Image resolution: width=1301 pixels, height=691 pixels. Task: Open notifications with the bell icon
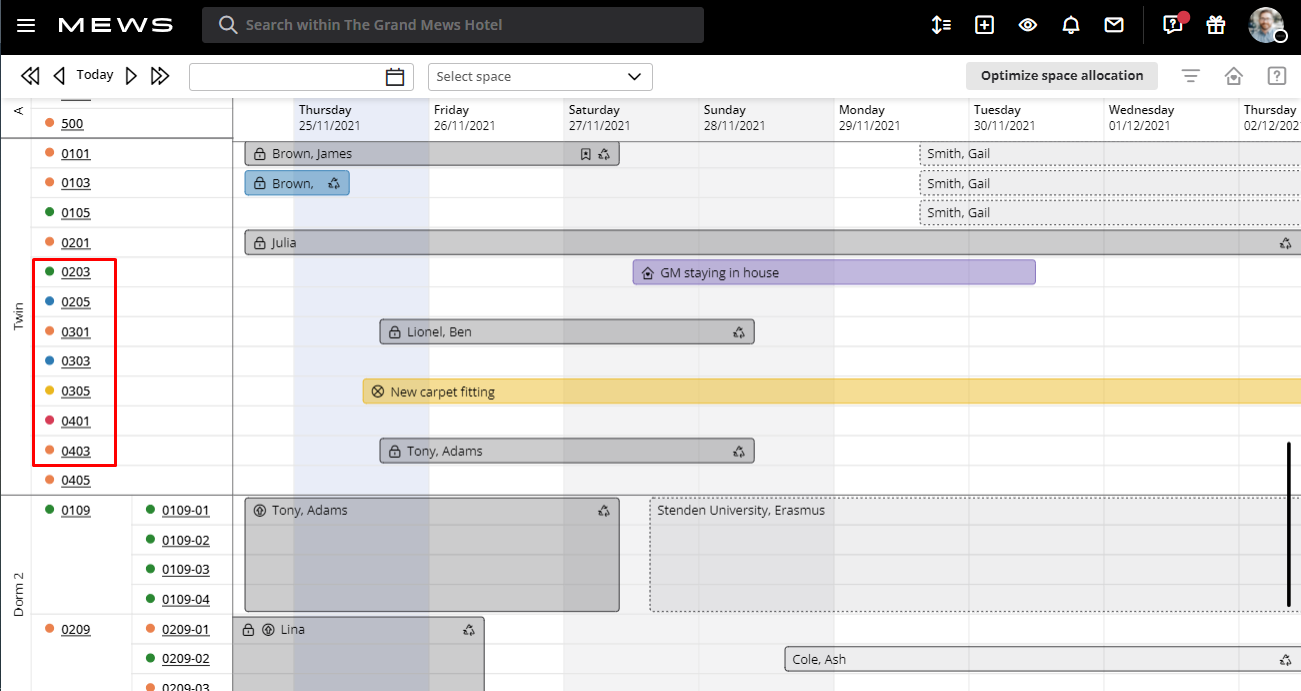coord(1070,24)
